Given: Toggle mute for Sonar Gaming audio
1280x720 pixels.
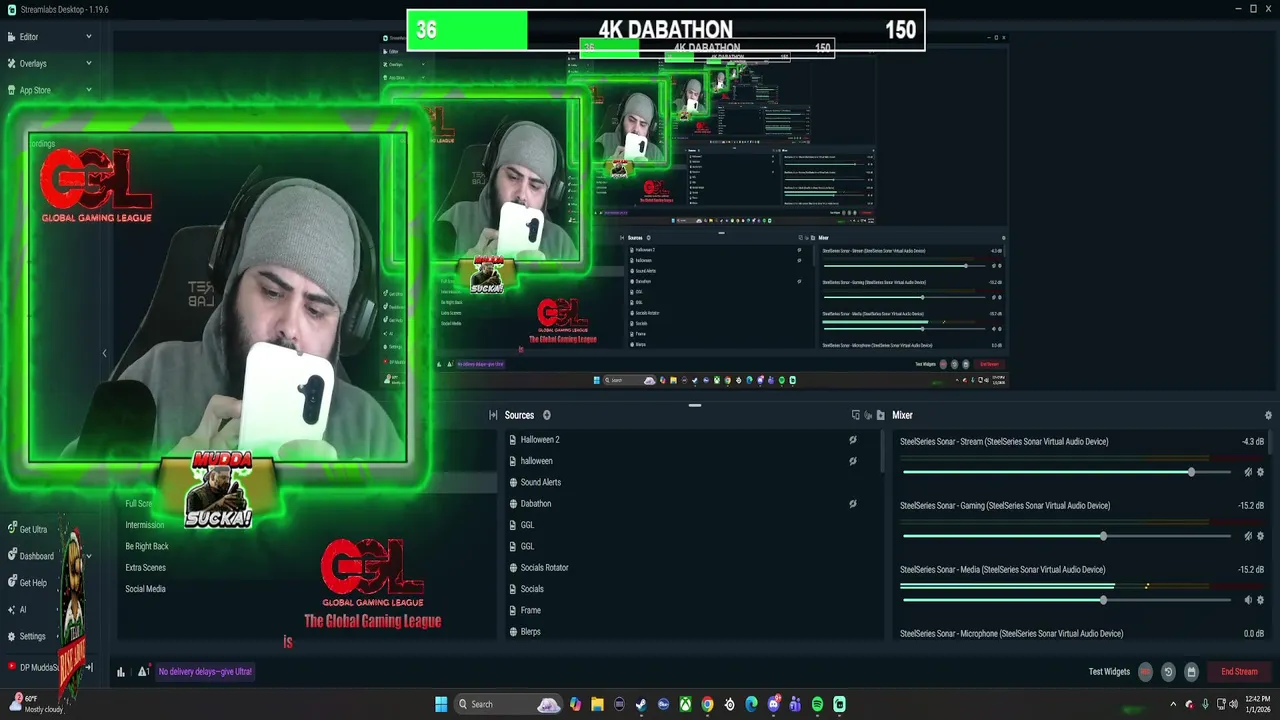Looking at the screenshot, I should point(1247,536).
